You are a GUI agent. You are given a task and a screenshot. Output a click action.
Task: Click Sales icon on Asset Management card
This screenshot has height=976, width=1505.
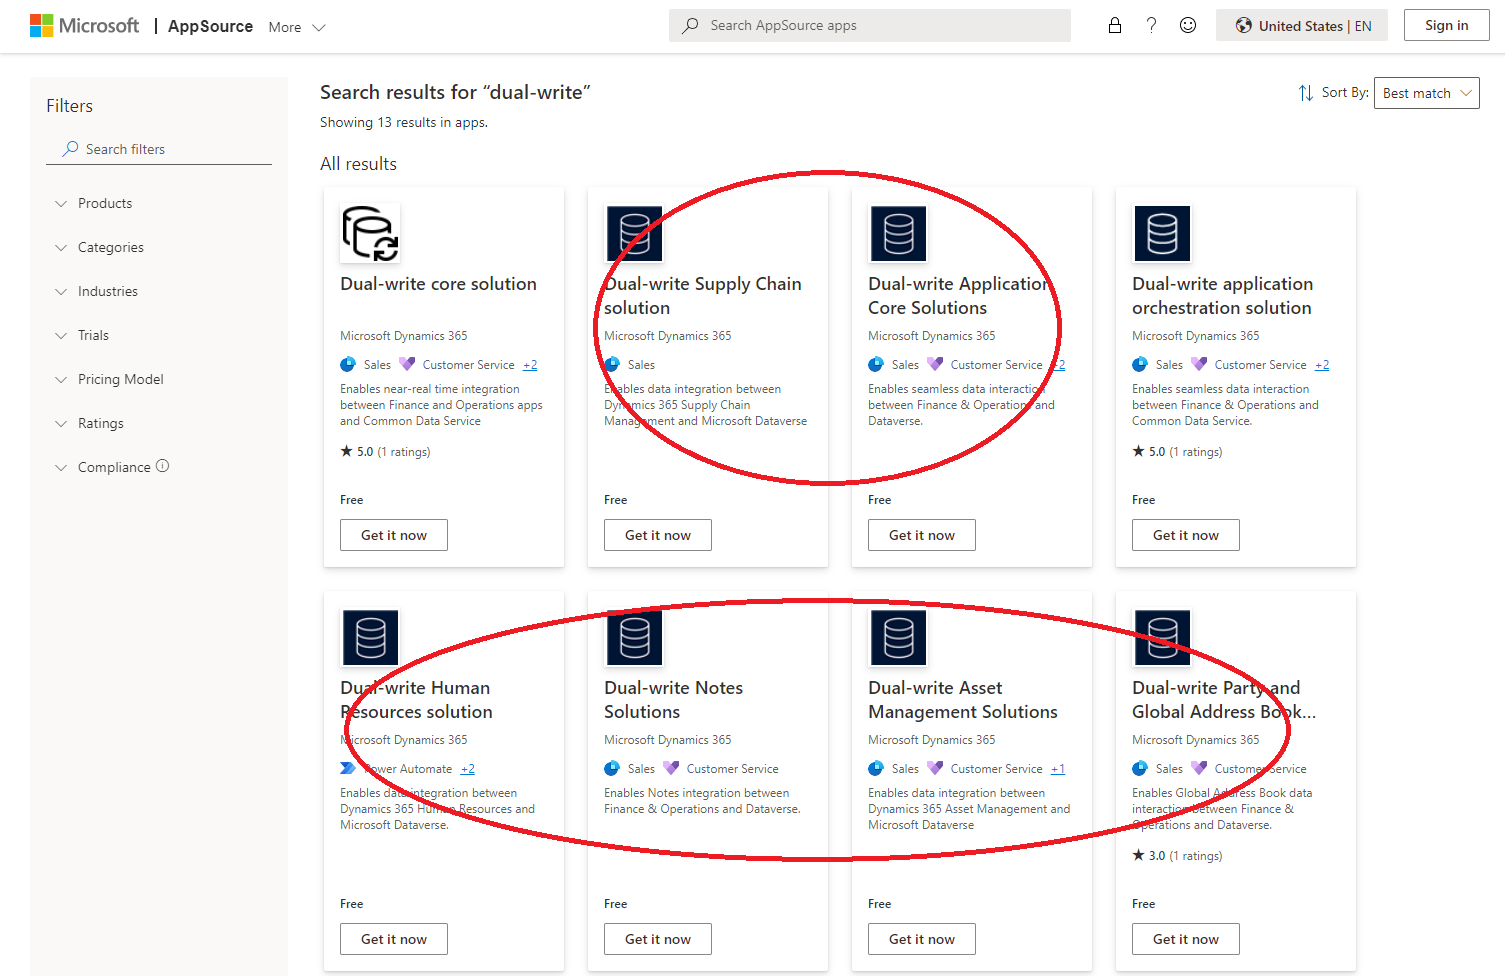tap(876, 768)
